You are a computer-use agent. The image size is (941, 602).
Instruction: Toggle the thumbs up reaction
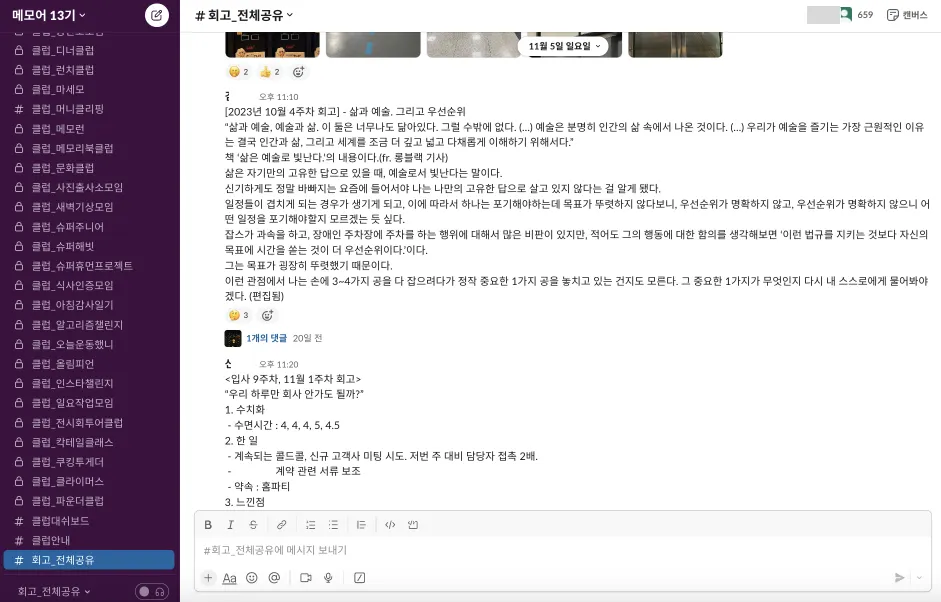269,72
